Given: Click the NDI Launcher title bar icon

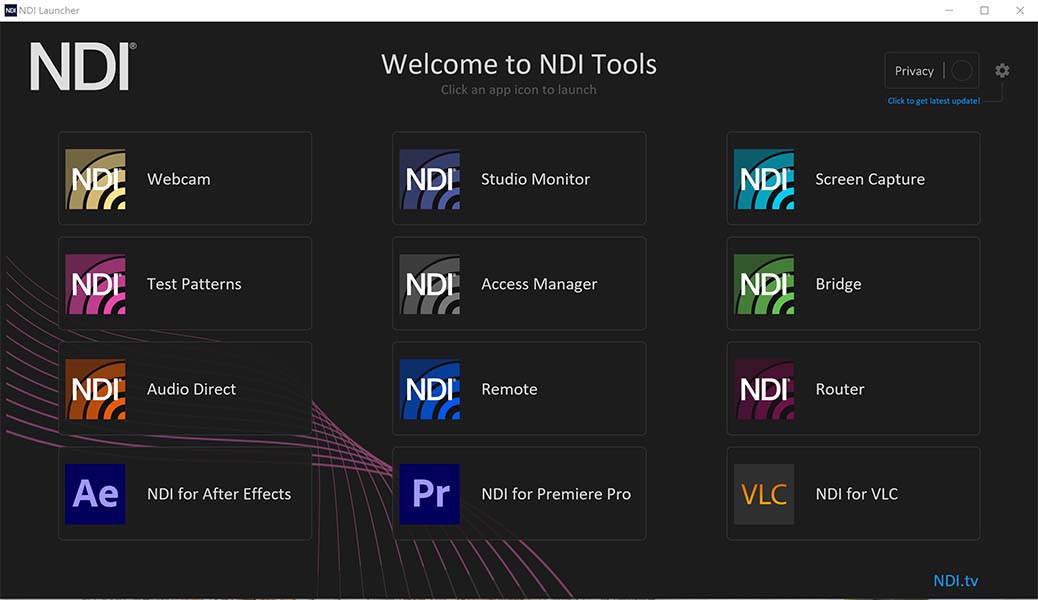Looking at the screenshot, I should tap(11, 11).
